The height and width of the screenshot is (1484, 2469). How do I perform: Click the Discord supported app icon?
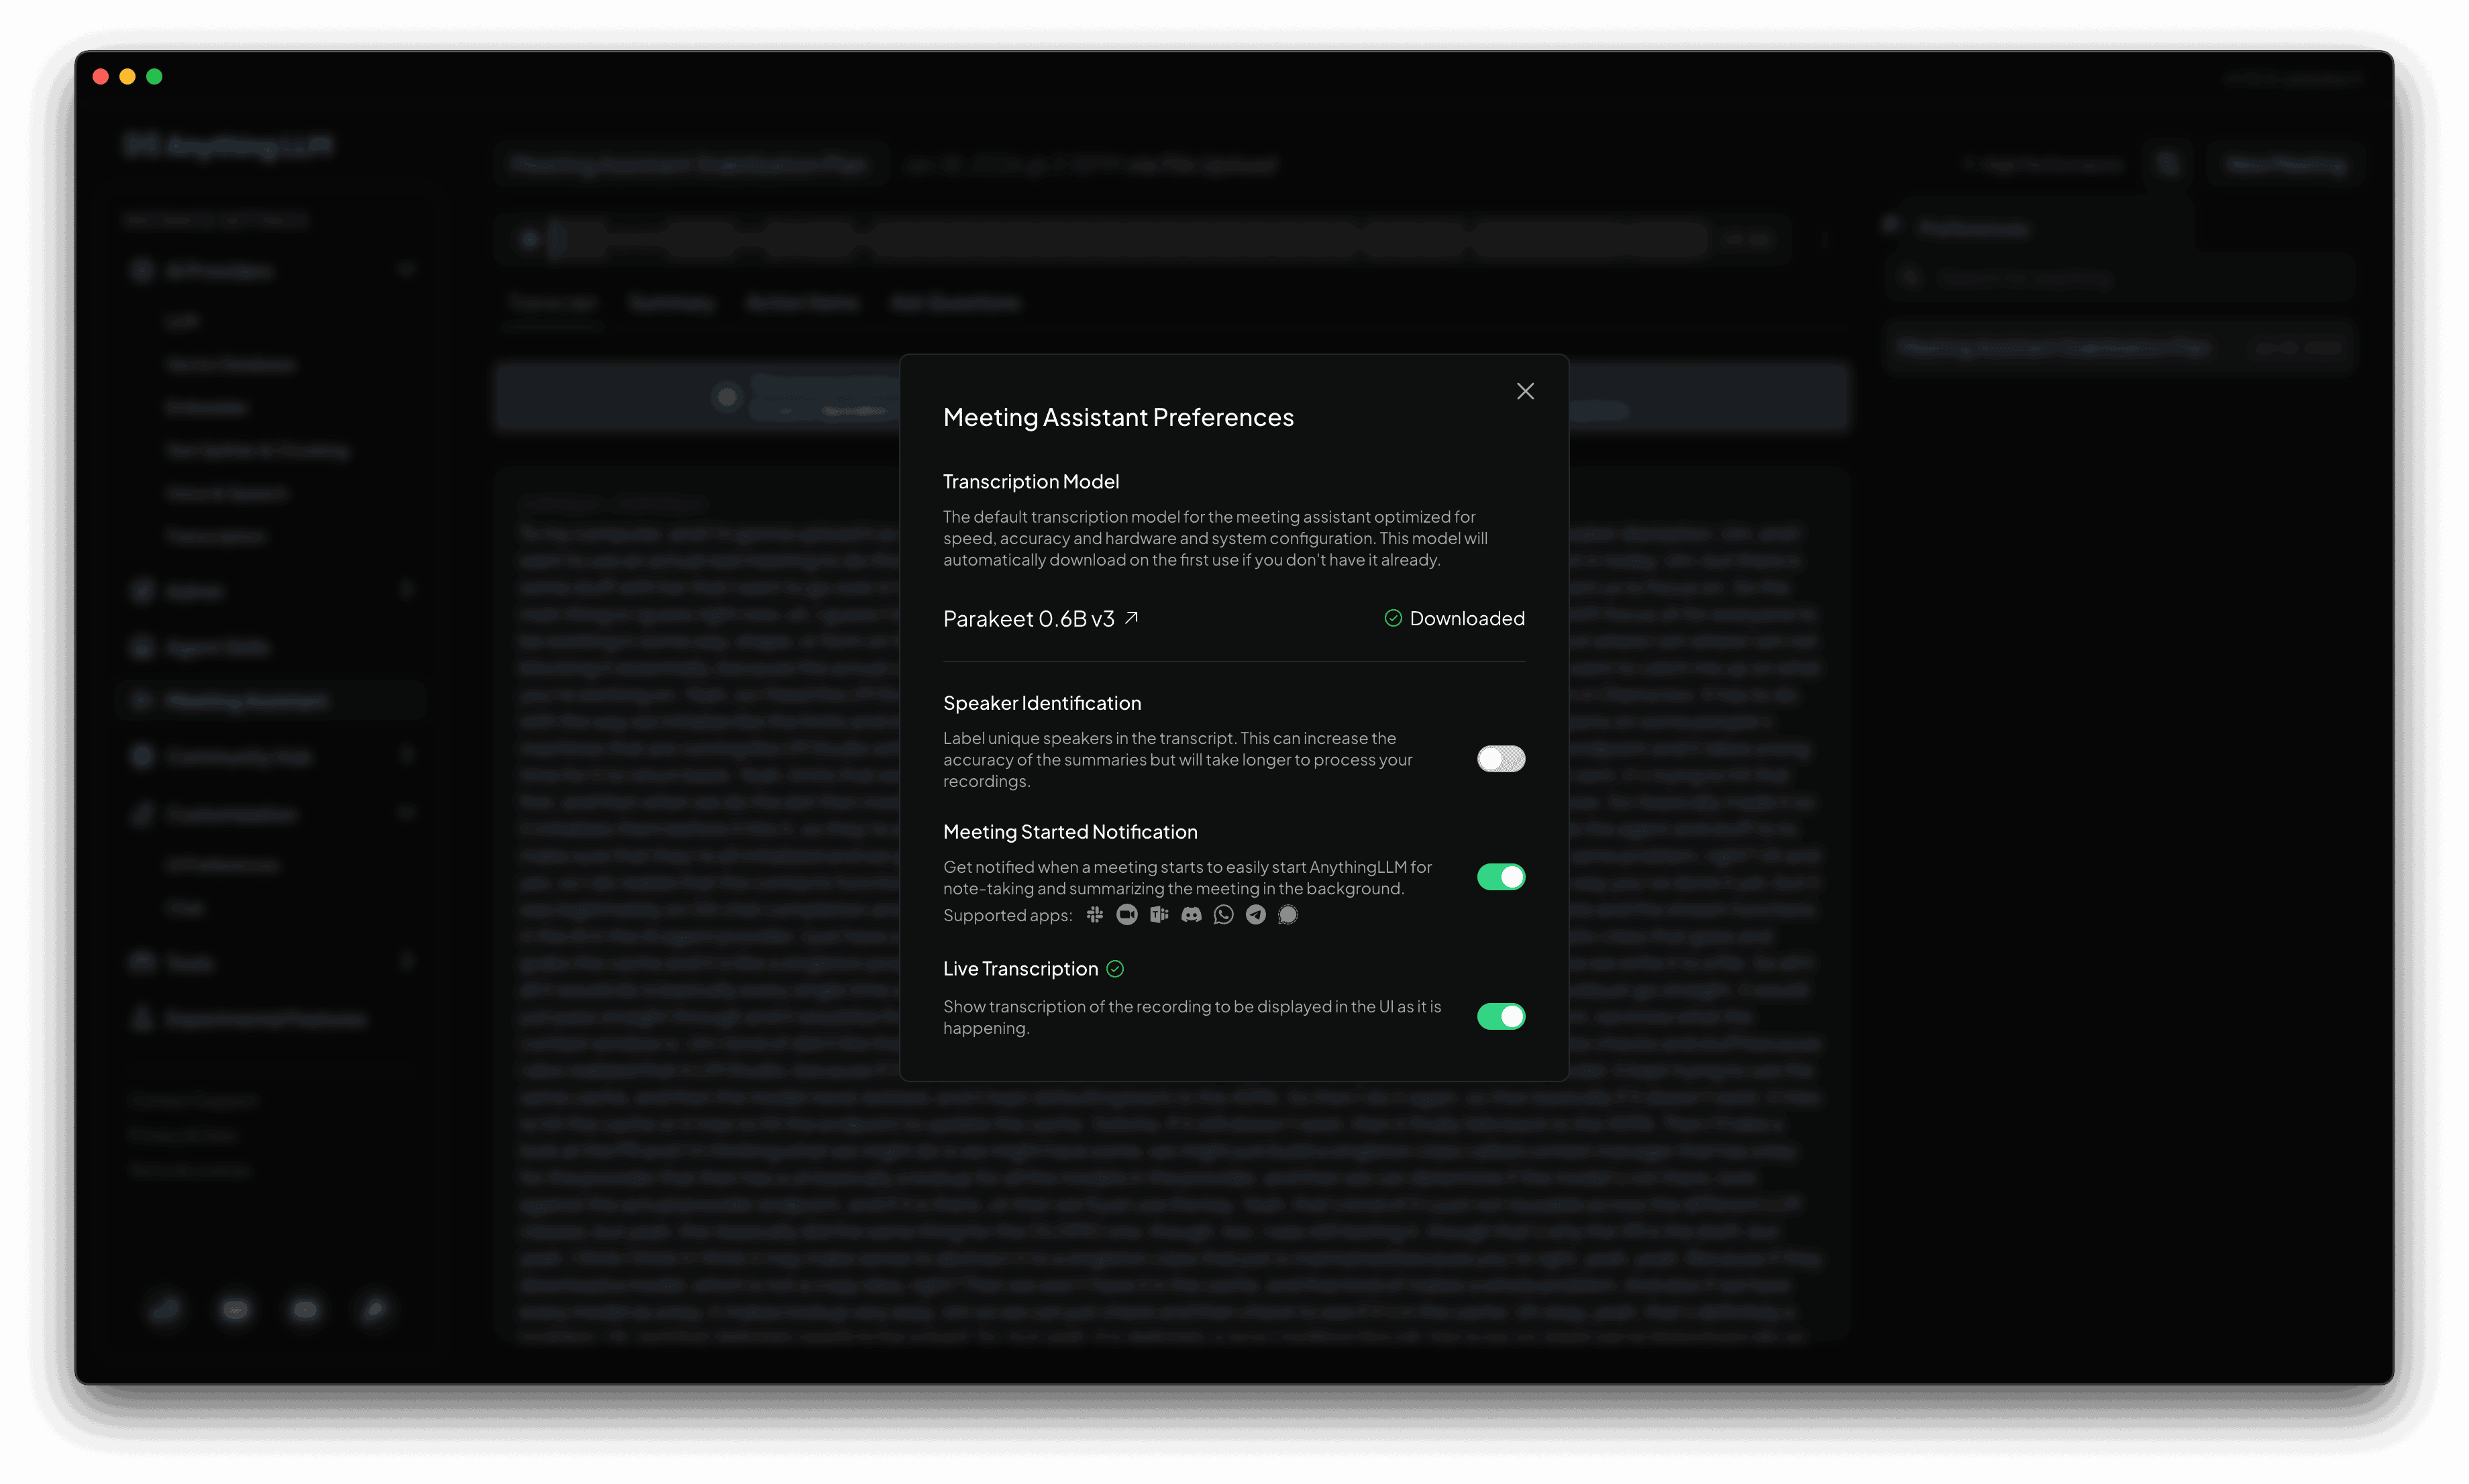1191,914
